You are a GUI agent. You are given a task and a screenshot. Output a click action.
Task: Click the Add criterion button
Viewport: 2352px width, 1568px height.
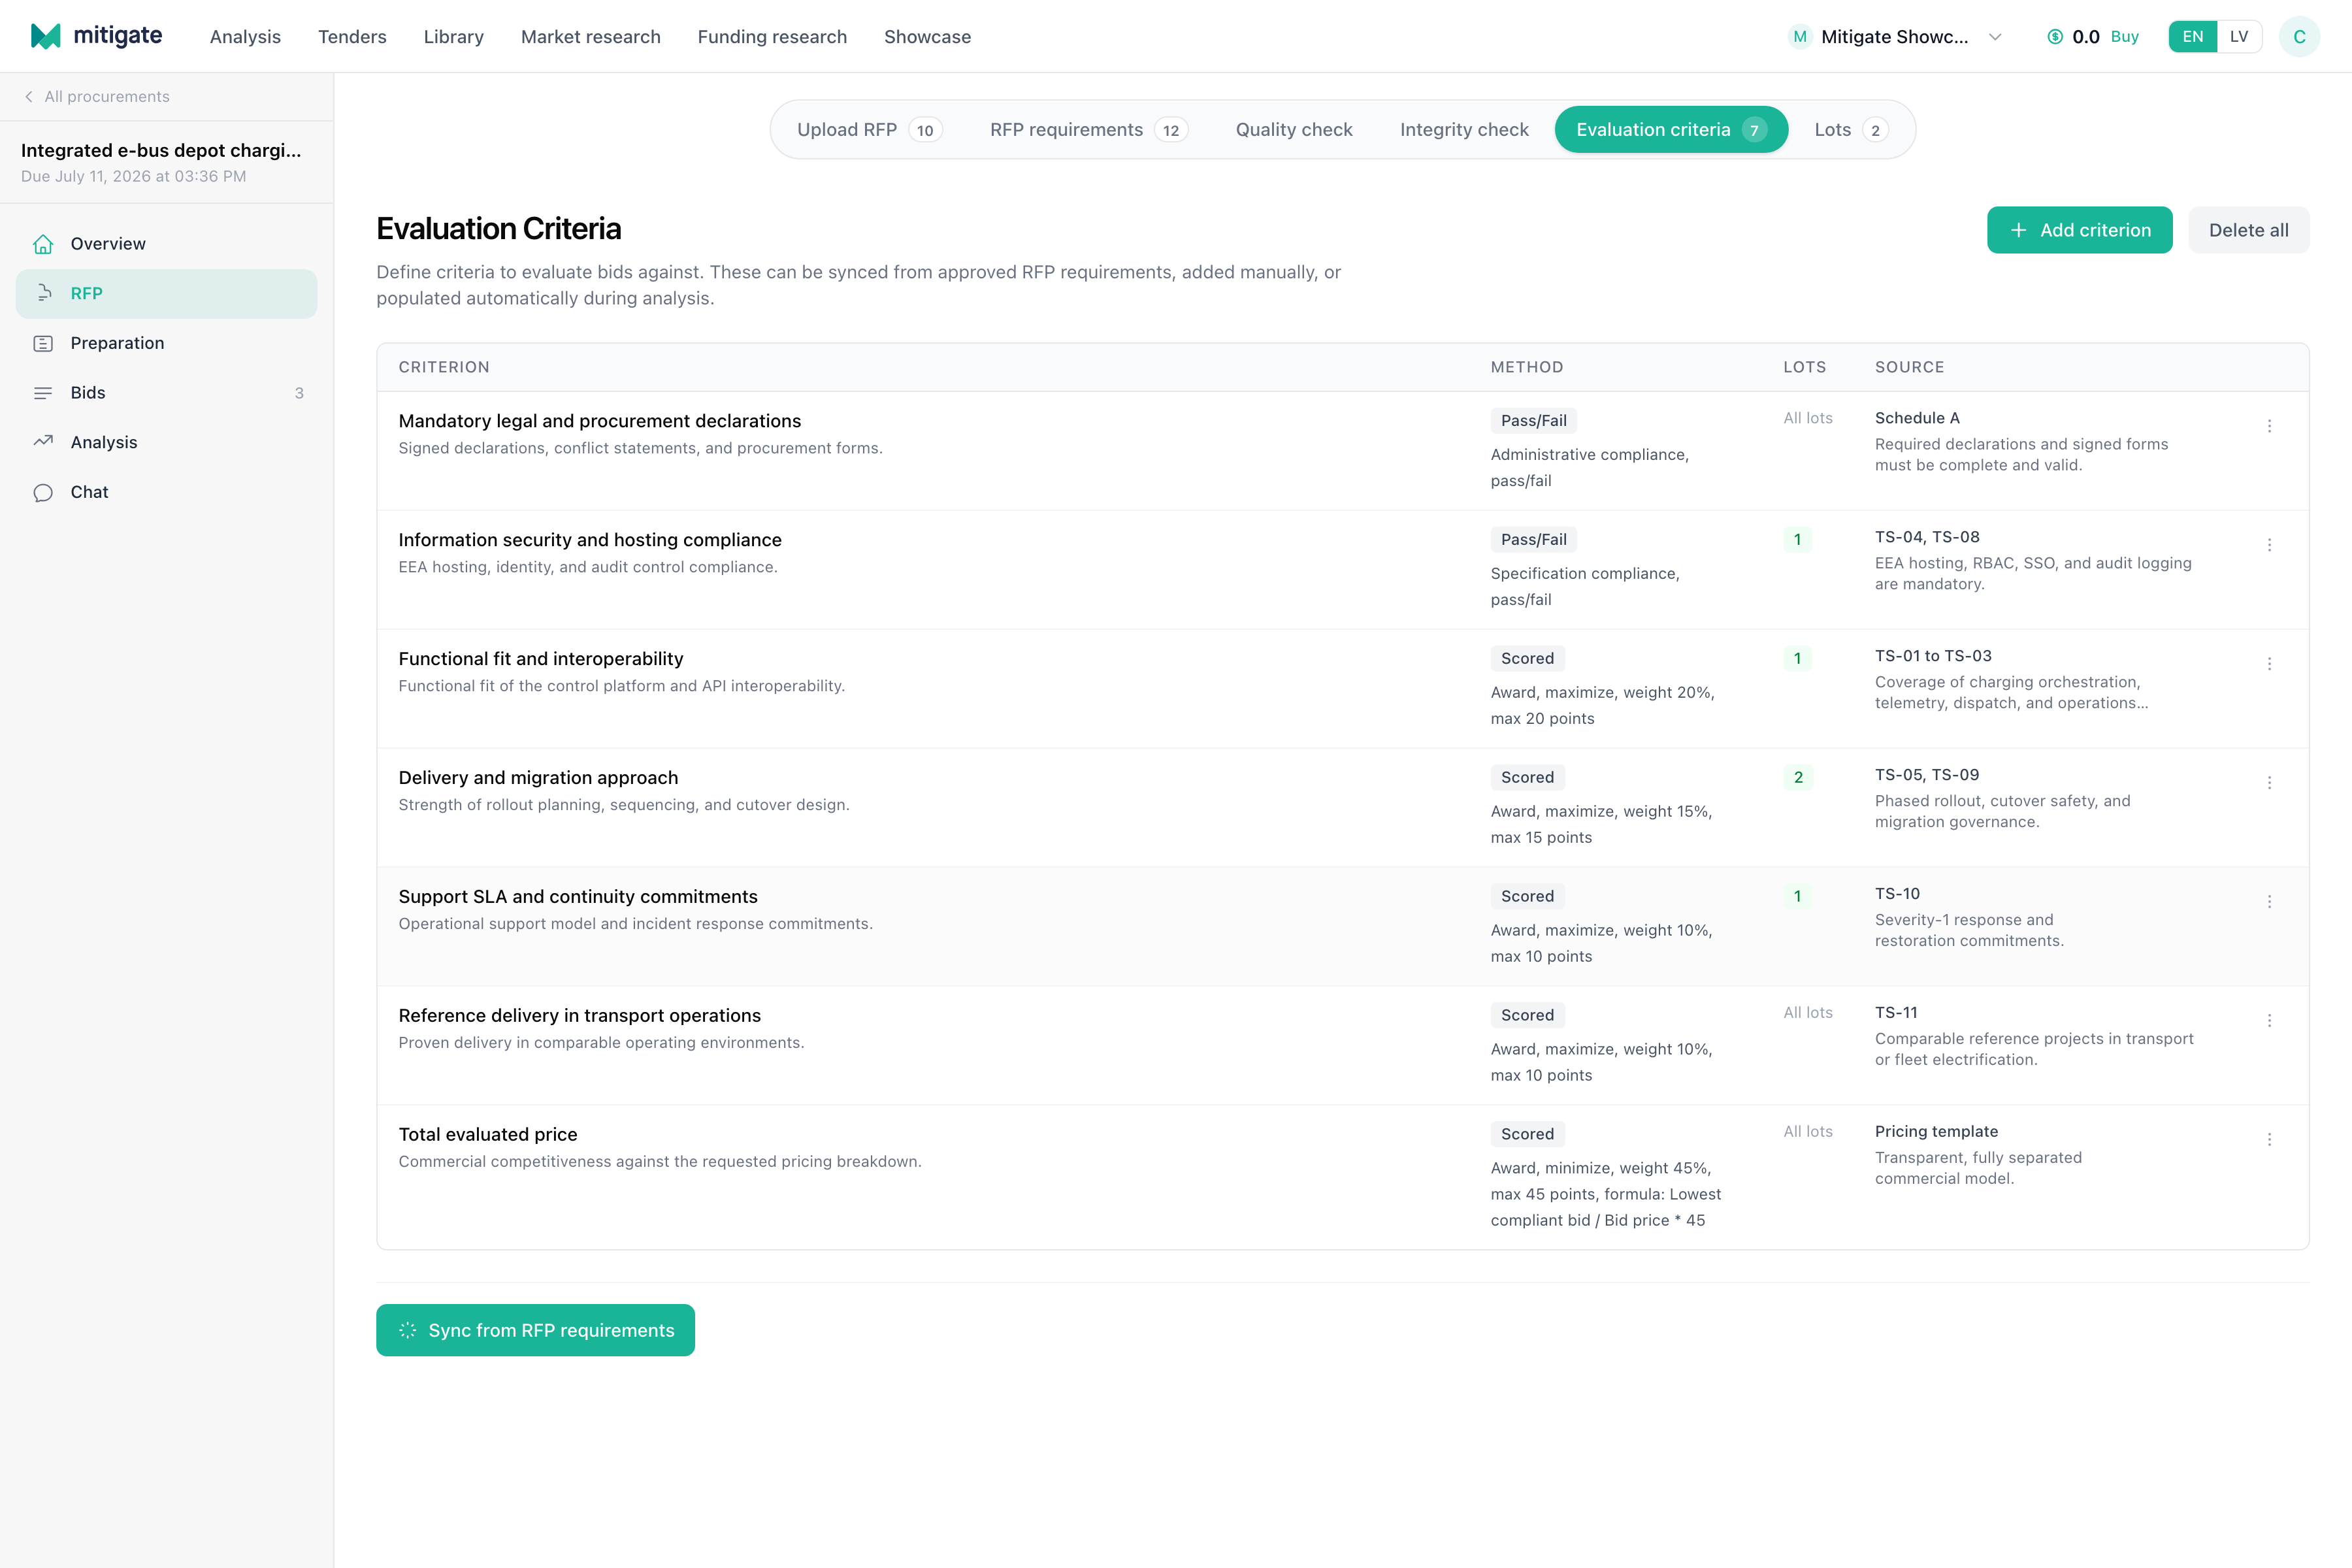(2079, 230)
